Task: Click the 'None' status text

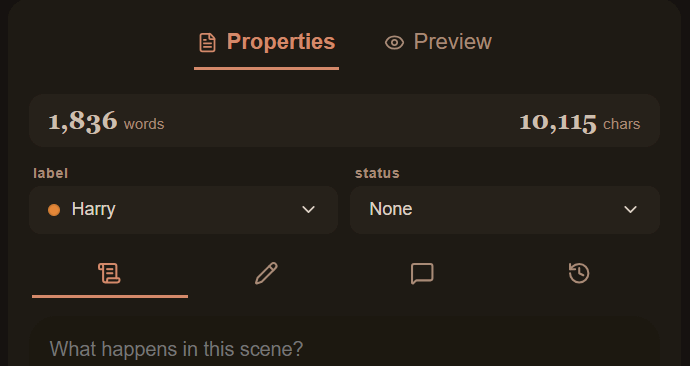Action: [391, 209]
